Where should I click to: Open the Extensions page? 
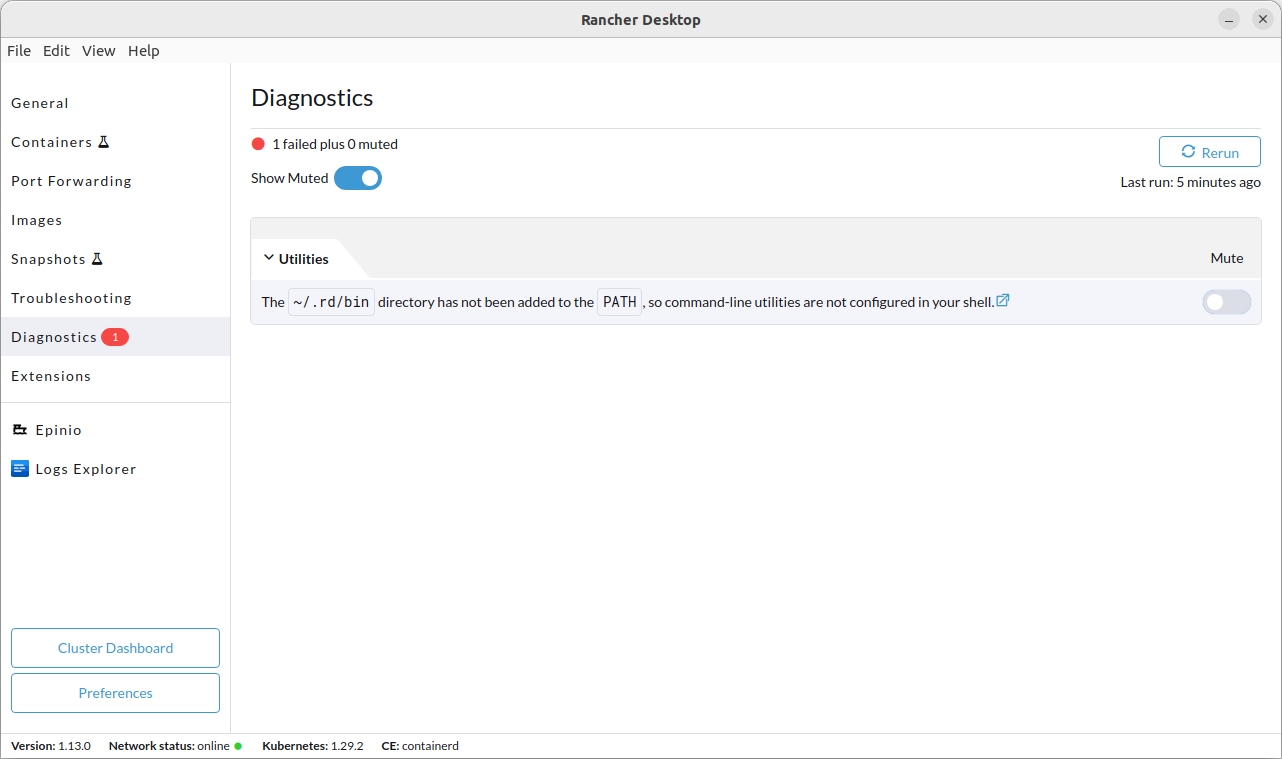[115, 376]
